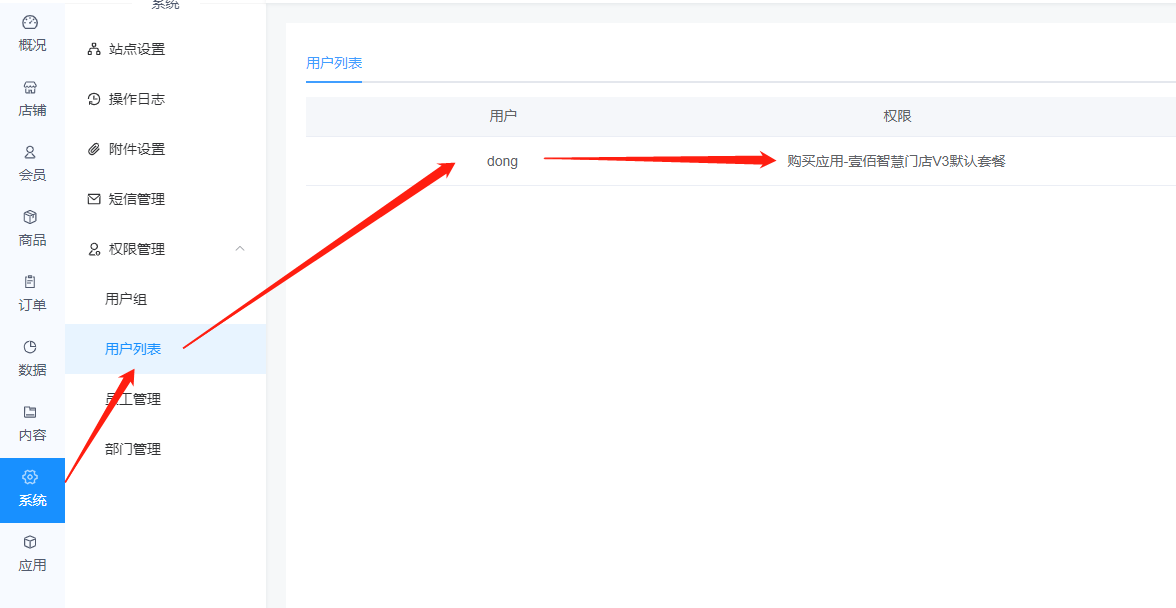Open the 订单 order clipboard icon
1176x608 pixels.
pyautogui.click(x=30, y=282)
